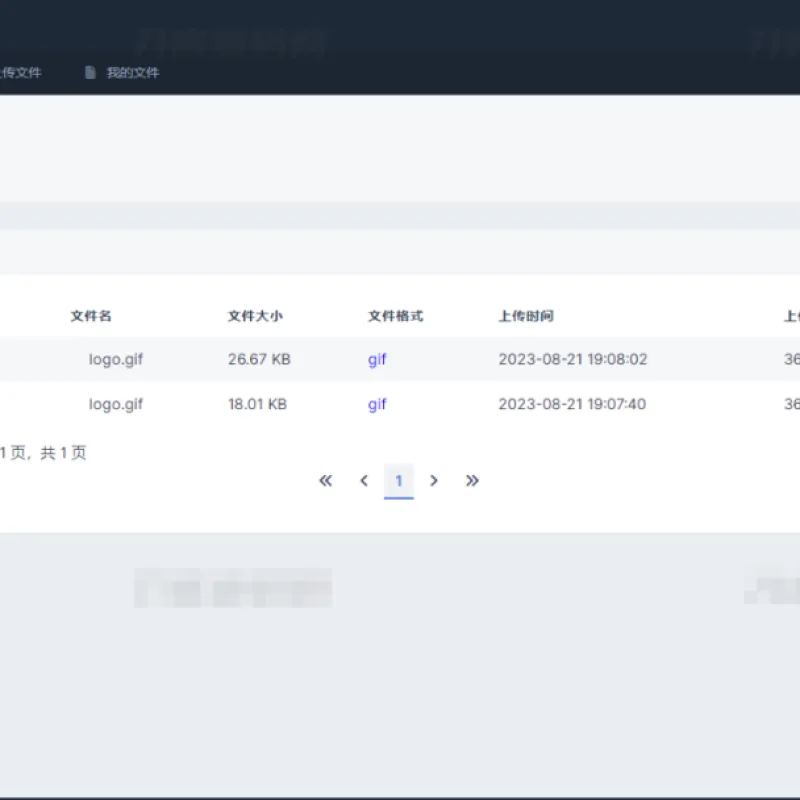Select the logo.gif file sized 26.67 KB
Image resolution: width=800 pixels, height=800 pixels.
(x=116, y=360)
